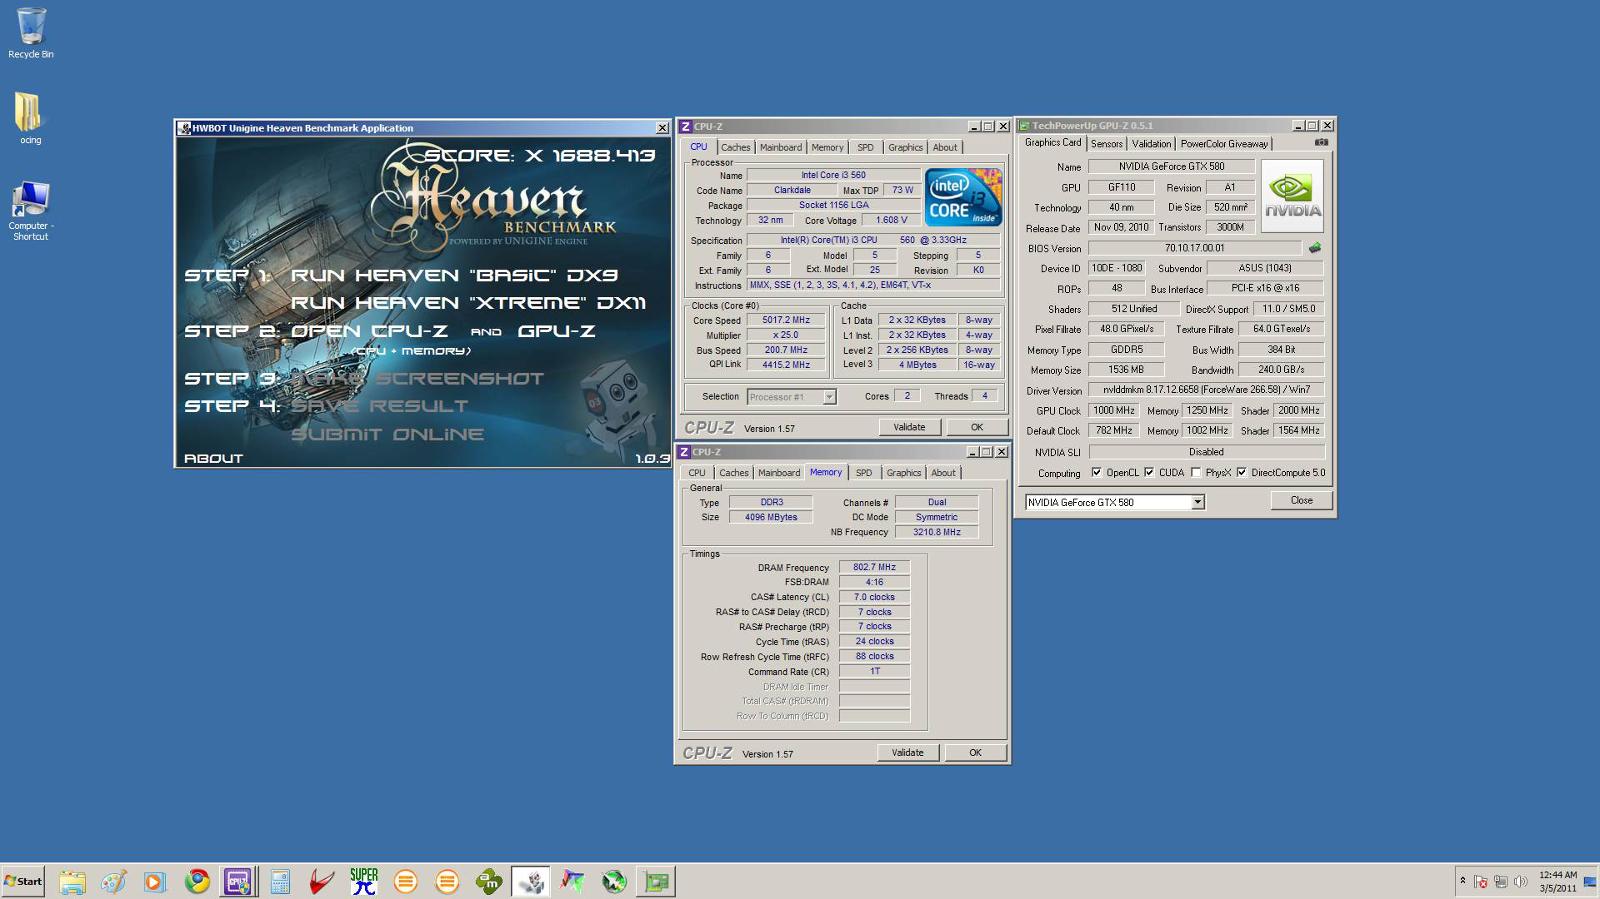Open the Start menu
This screenshot has width=1600, height=899.
coord(23,881)
